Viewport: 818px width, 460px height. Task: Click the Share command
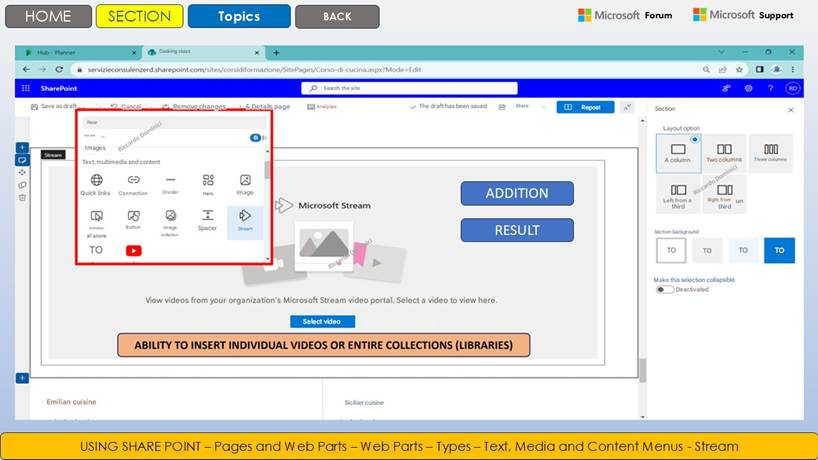click(522, 106)
